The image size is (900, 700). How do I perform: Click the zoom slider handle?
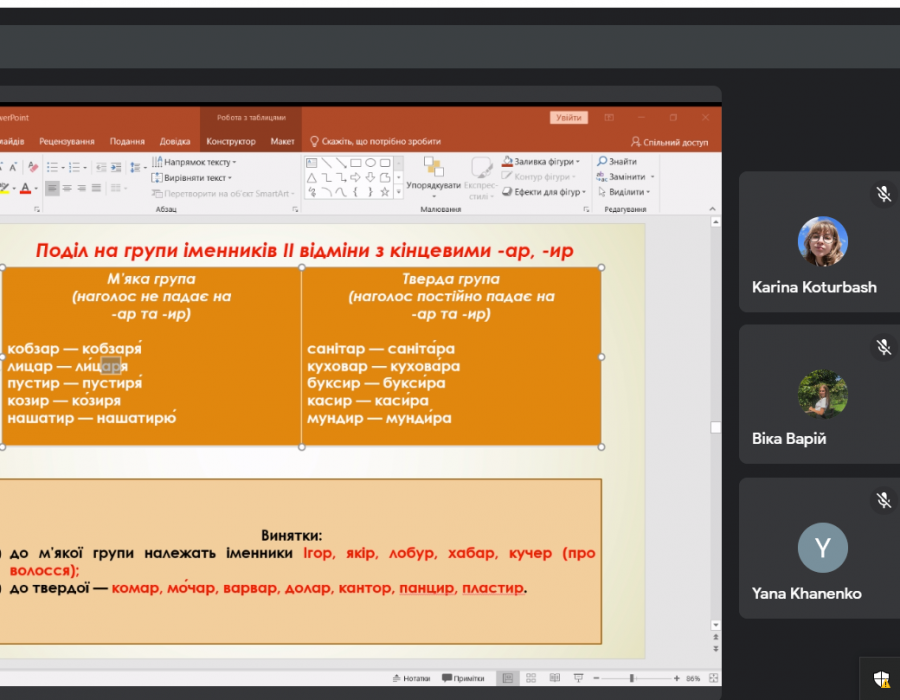631,678
